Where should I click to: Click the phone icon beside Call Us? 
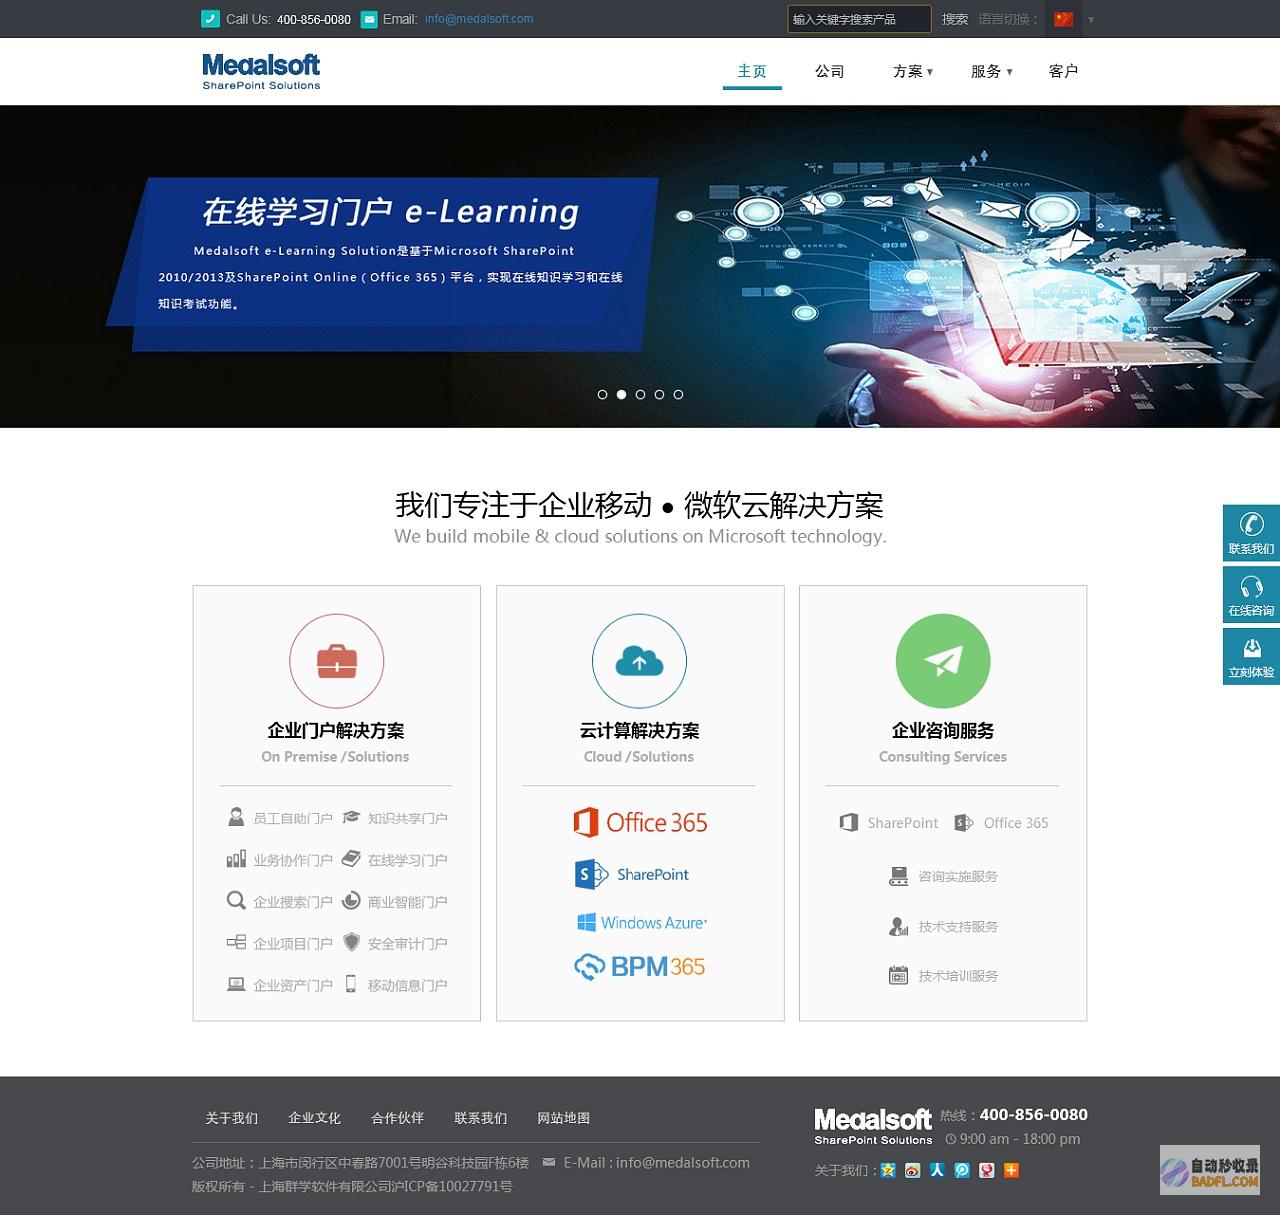coord(210,18)
